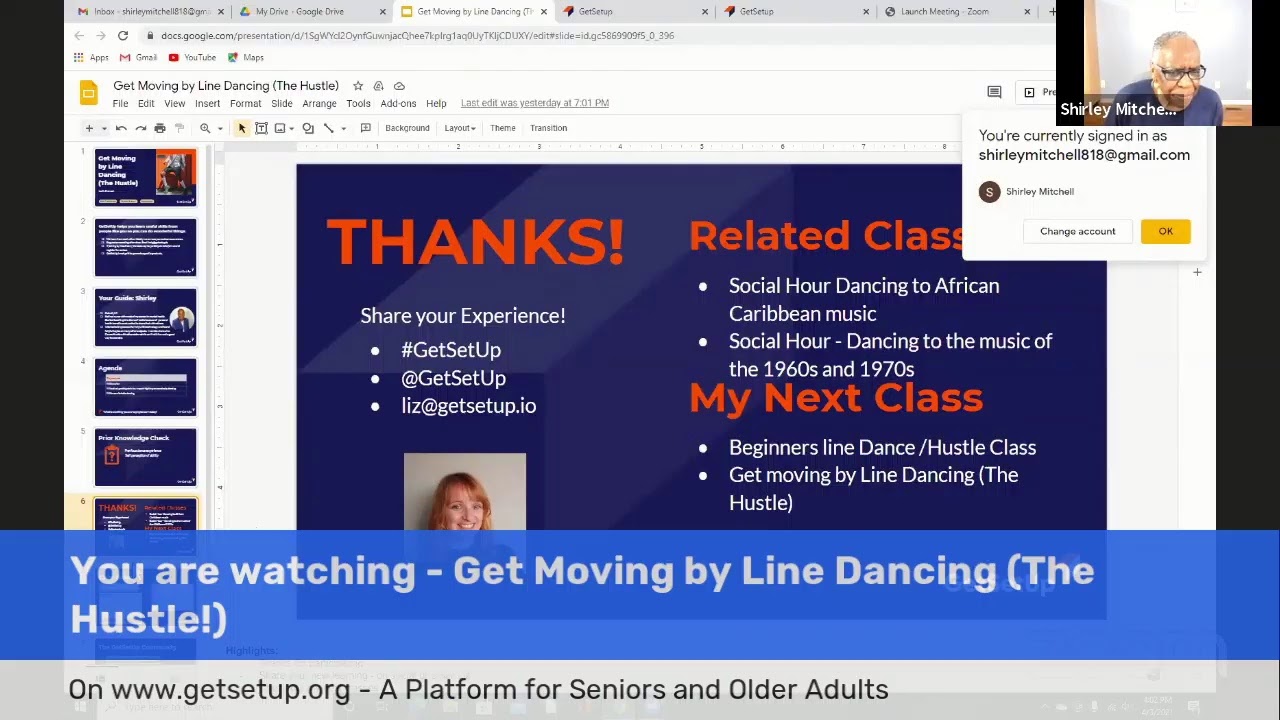
Task: Open YouTube bookmark
Action: [x=192, y=58]
